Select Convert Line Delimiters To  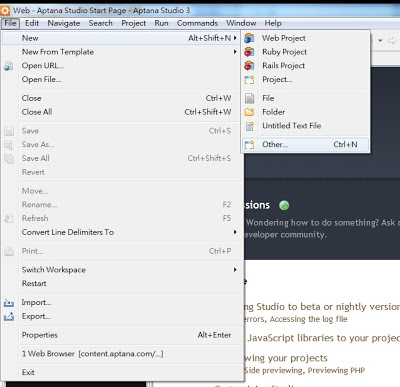121,232
